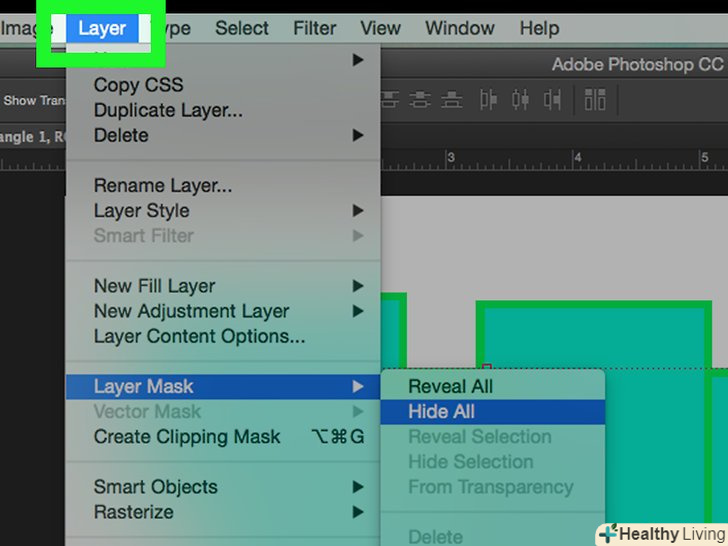Choose Copy CSS from Layer menu
This screenshot has width=728, height=546.
(x=223, y=85)
